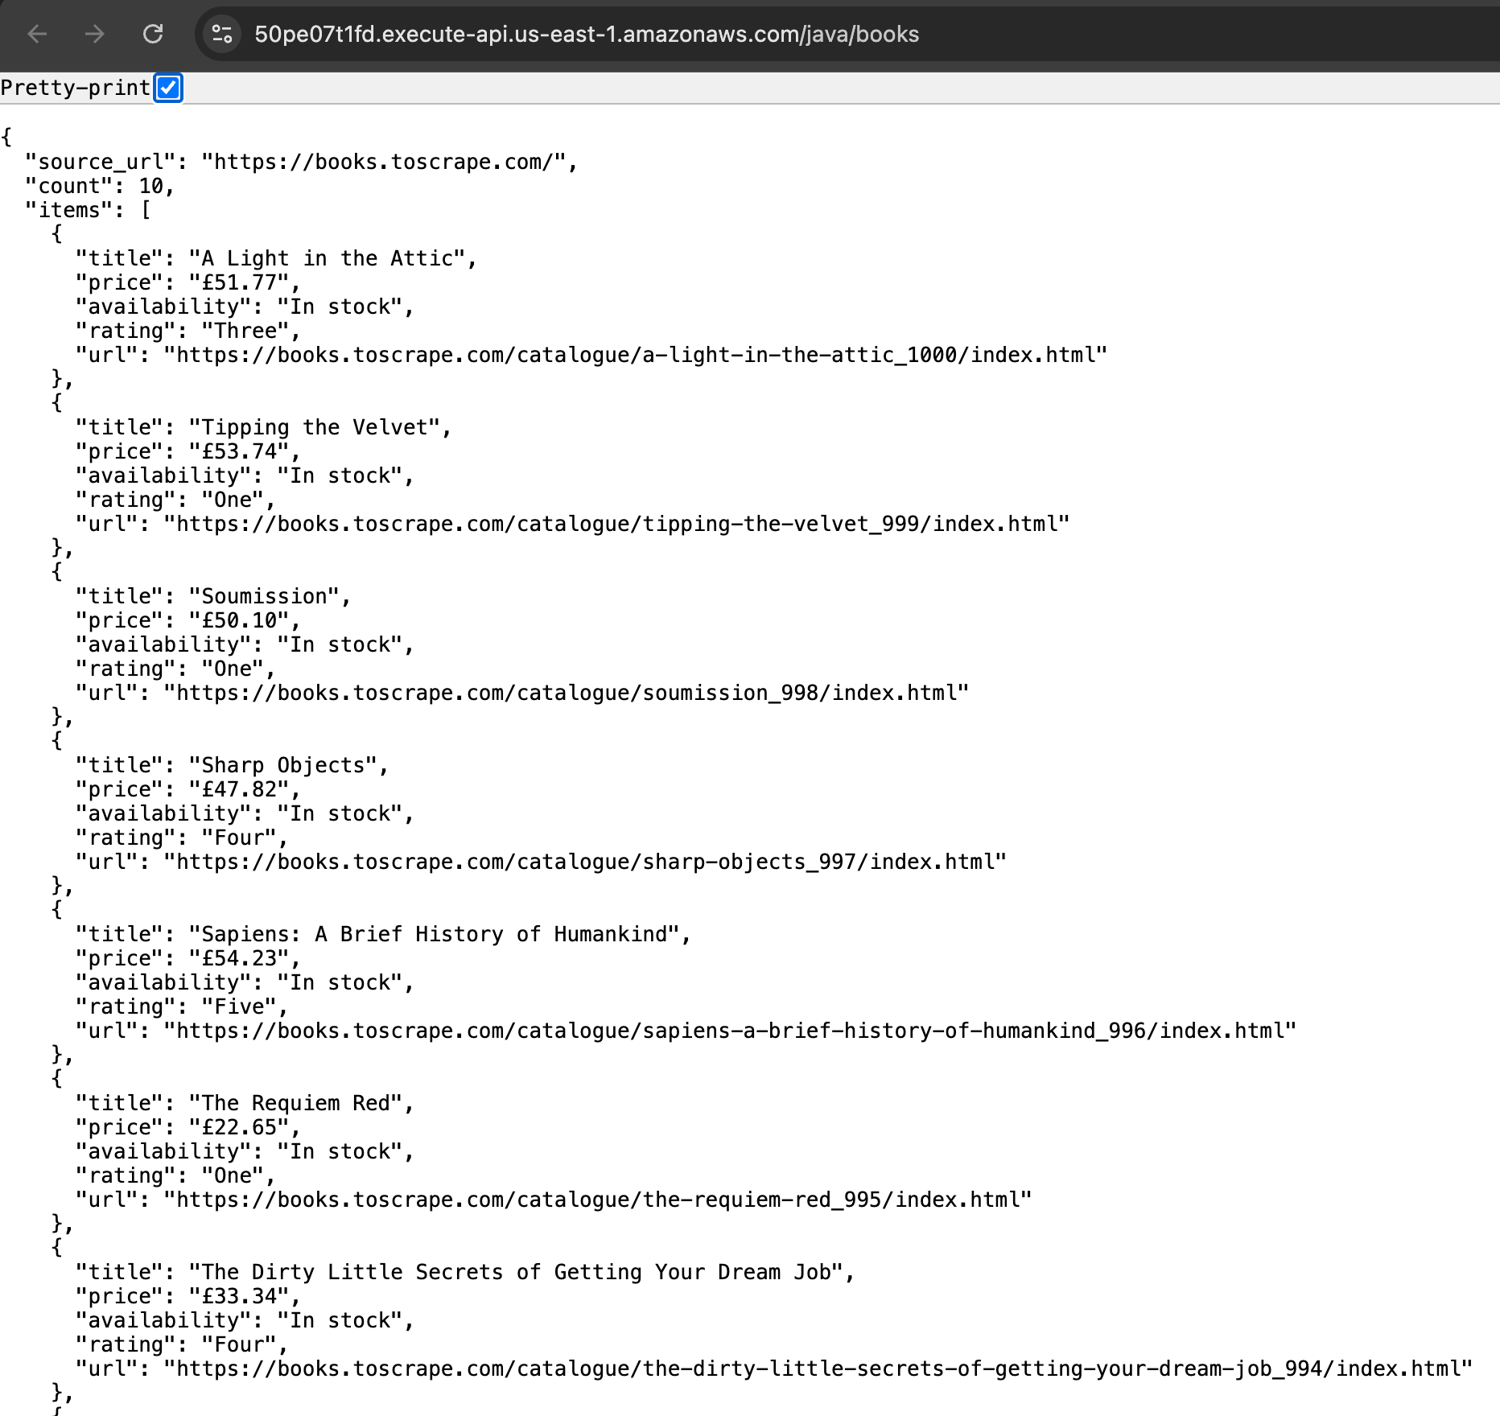Click the address bar URL
Image resolution: width=1500 pixels, height=1416 pixels.
[x=586, y=34]
